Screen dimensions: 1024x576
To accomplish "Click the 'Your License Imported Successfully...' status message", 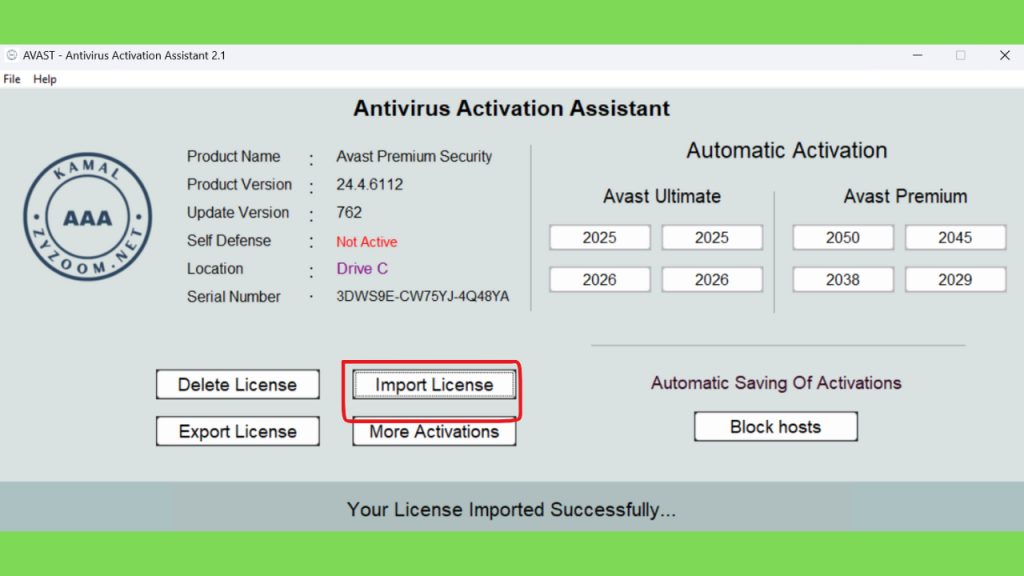I will [511, 509].
